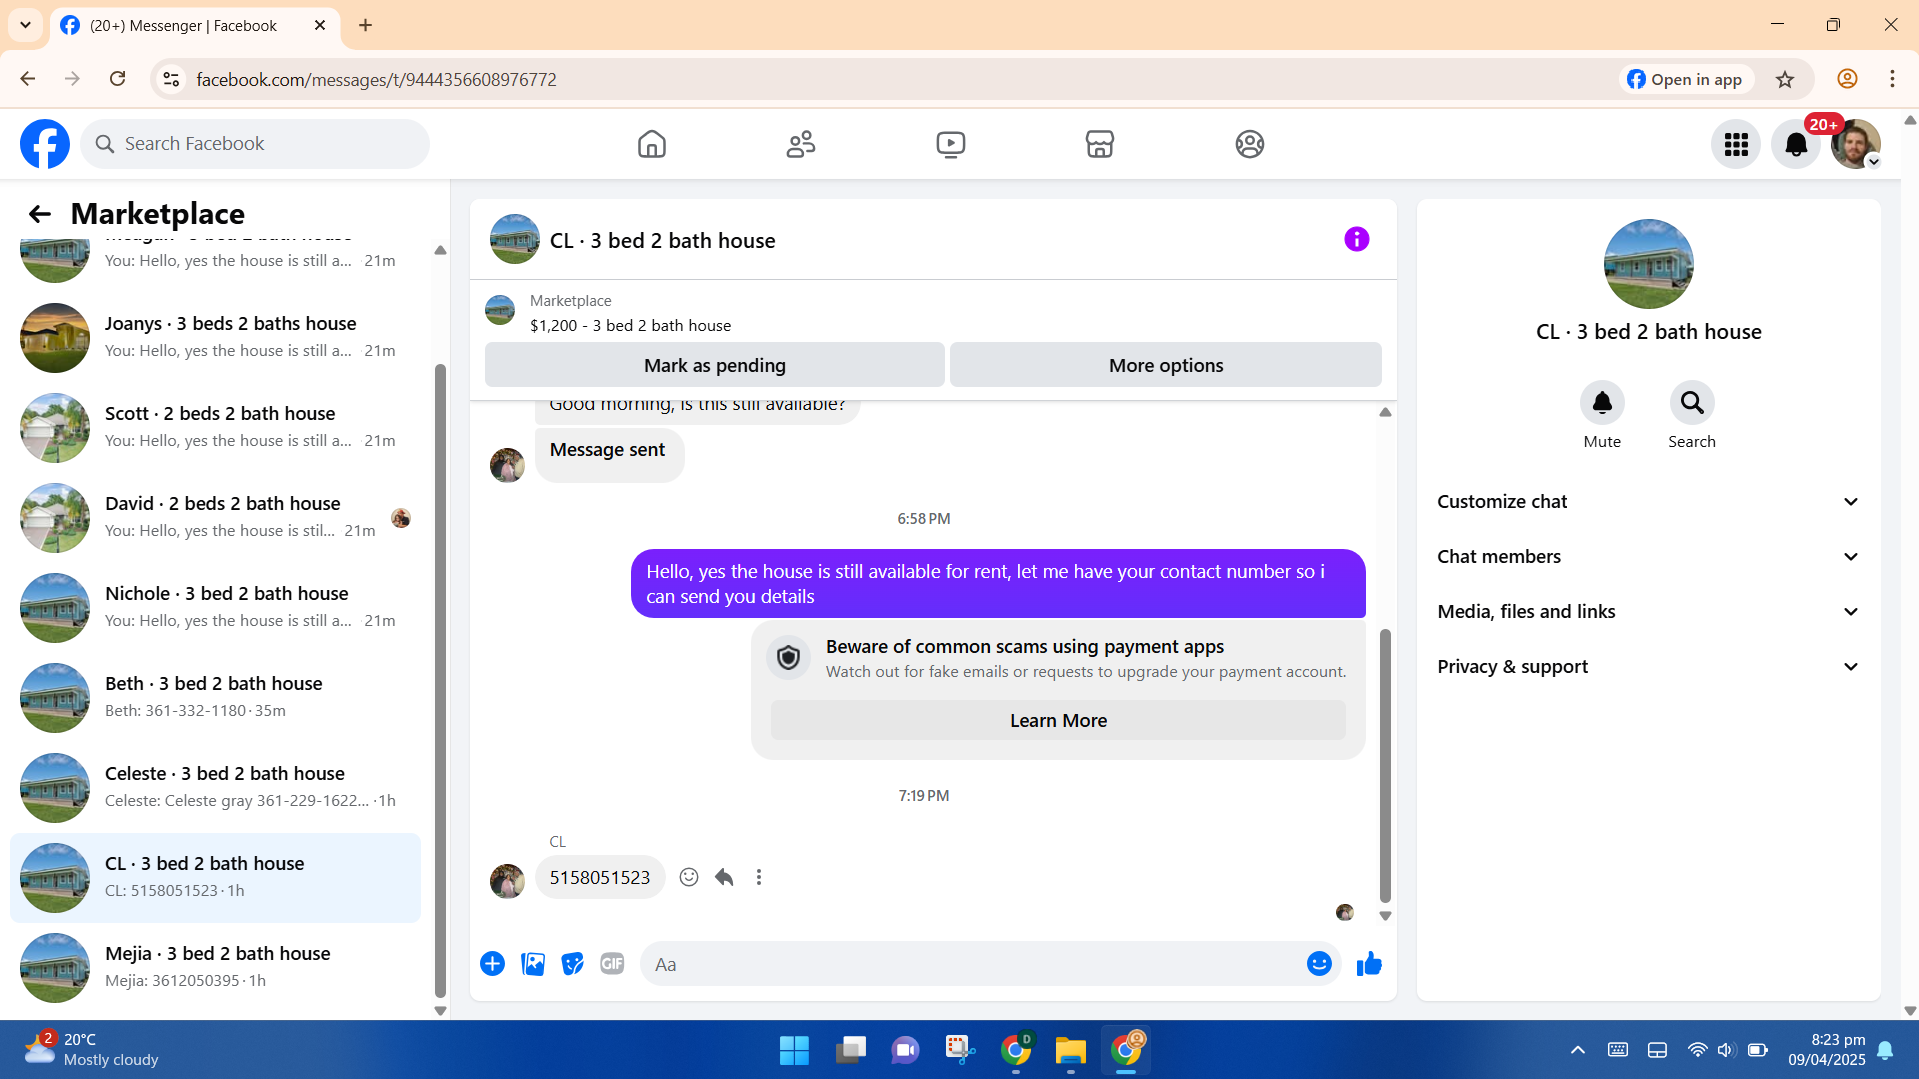This screenshot has width=1919, height=1079.
Task: Open the Facebook menu grid icon
Action: coord(1736,145)
